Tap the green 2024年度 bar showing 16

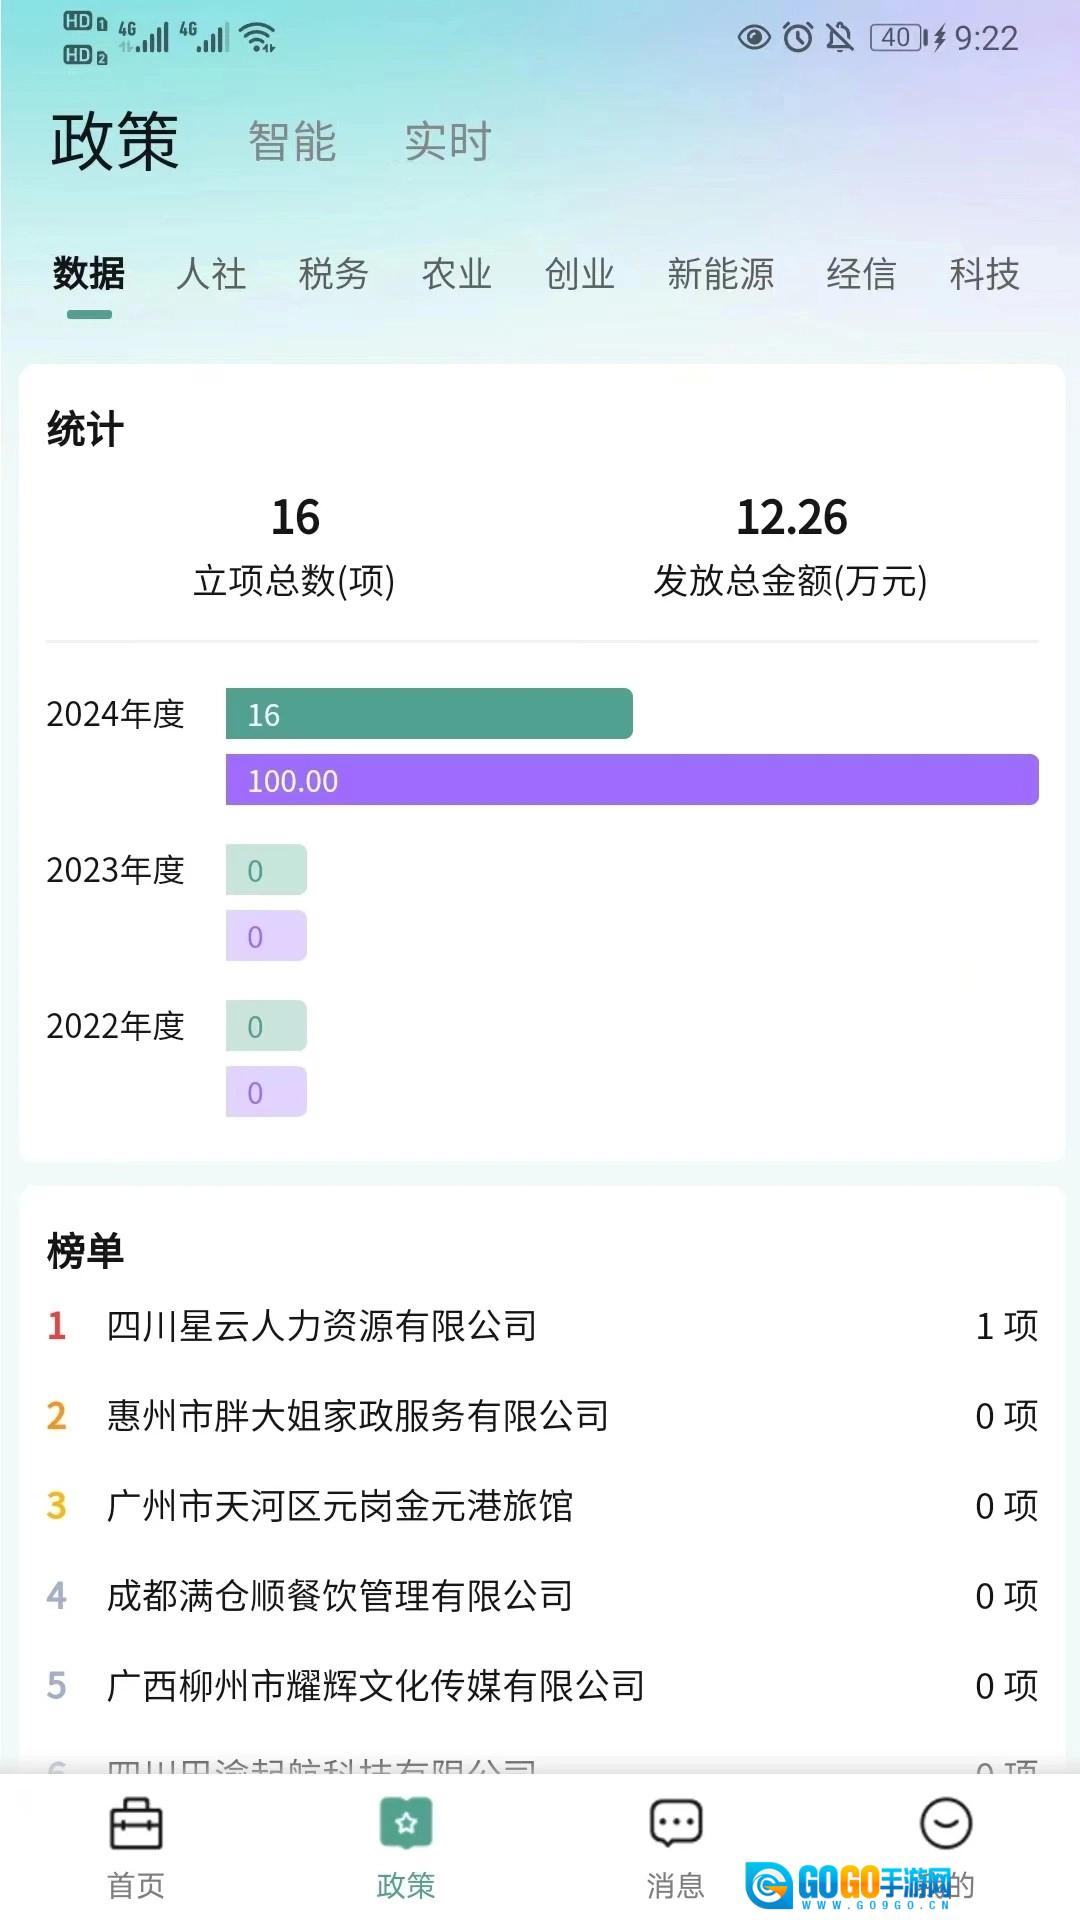pyautogui.click(x=429, y=714)
